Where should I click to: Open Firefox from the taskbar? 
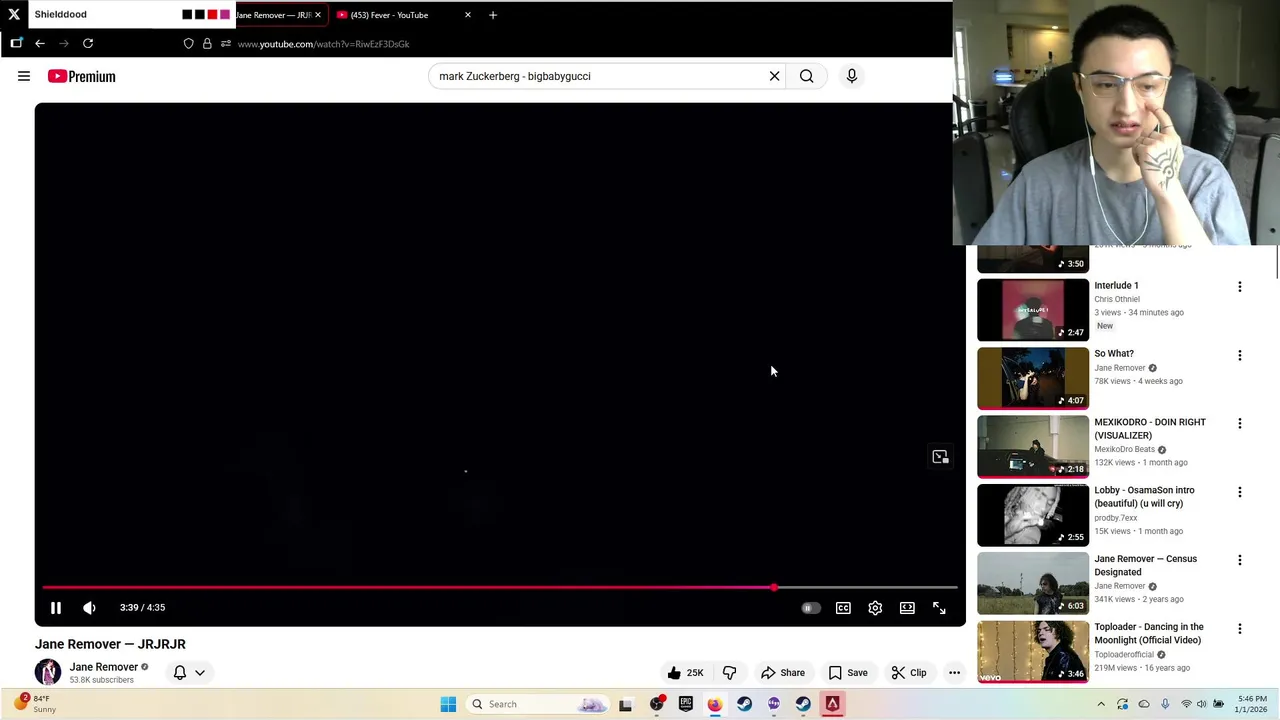714,704
